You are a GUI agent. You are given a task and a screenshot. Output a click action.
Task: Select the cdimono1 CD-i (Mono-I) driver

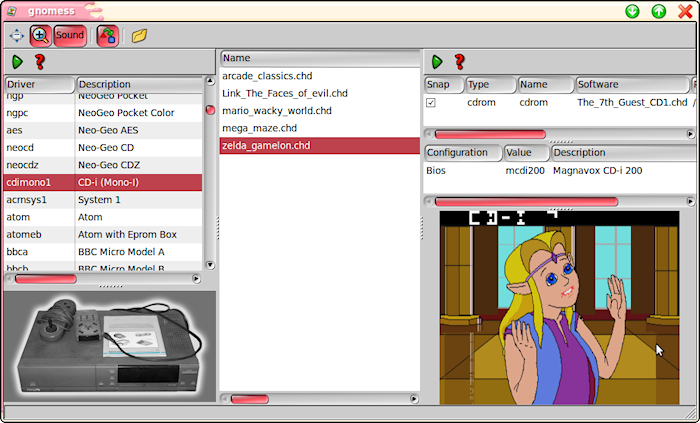pos(103,182)
